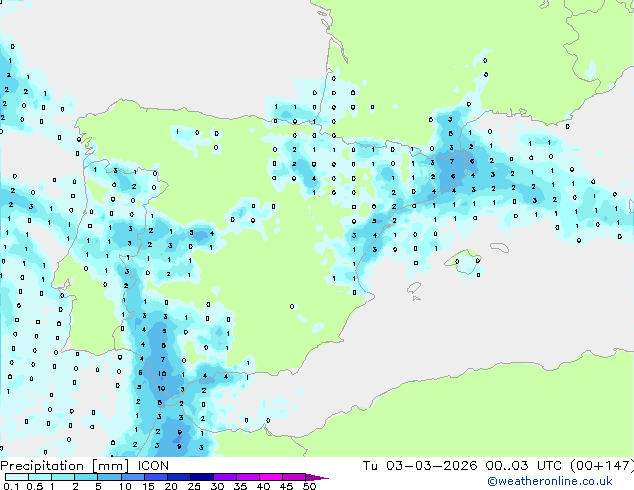634x490 pixels.
Task: Click the 0.5–1 mm legend color swatch
Action: point(40,477)
